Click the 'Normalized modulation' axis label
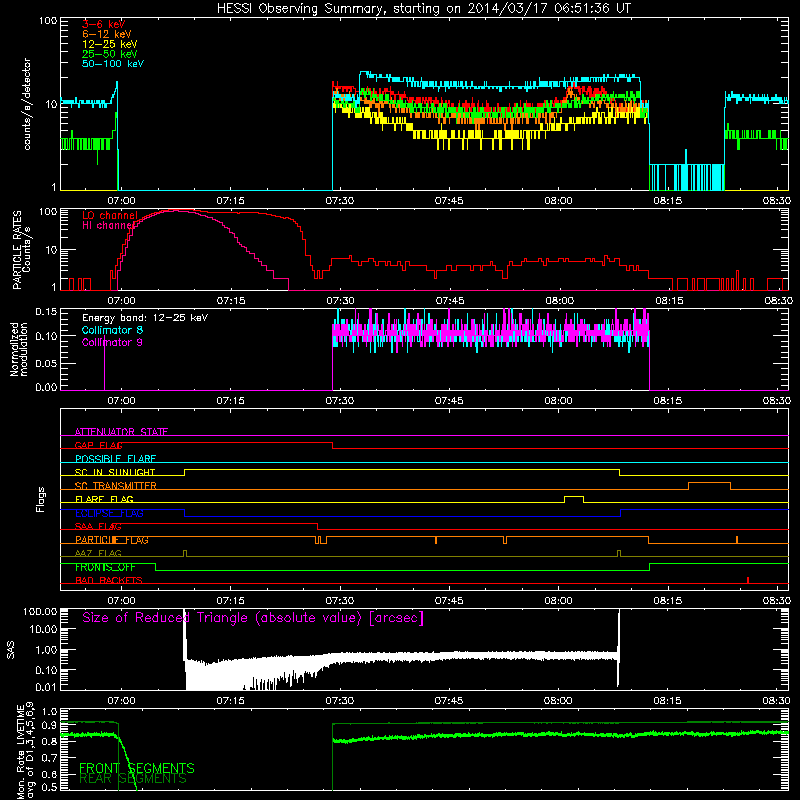This screenshot has width=800, height=800. pyautogui.click(x=19, y=349)
